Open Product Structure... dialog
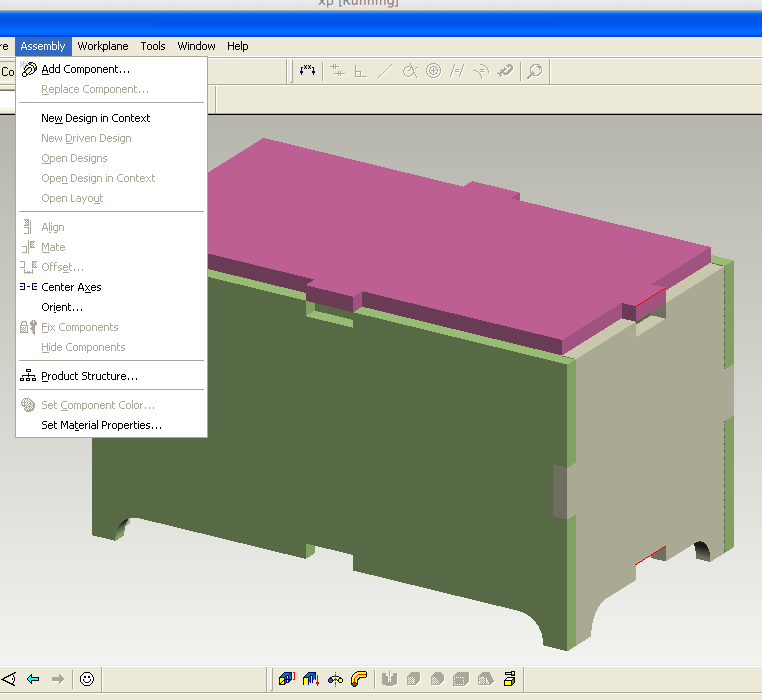Viewport: 762px width, 700px height. 112,376
